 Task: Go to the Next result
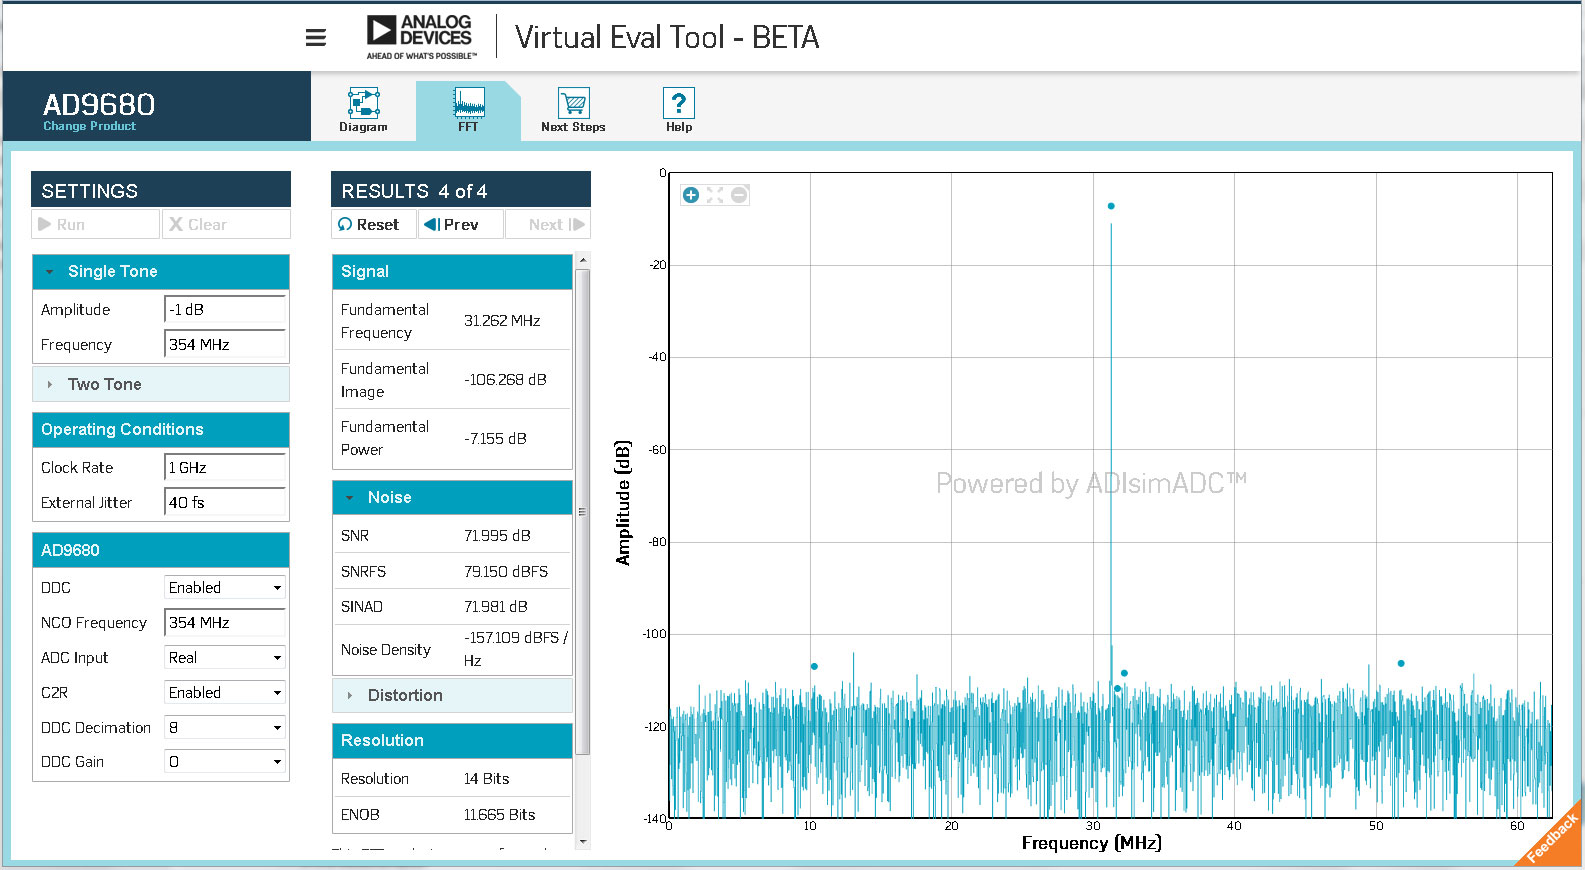point(547,224)
